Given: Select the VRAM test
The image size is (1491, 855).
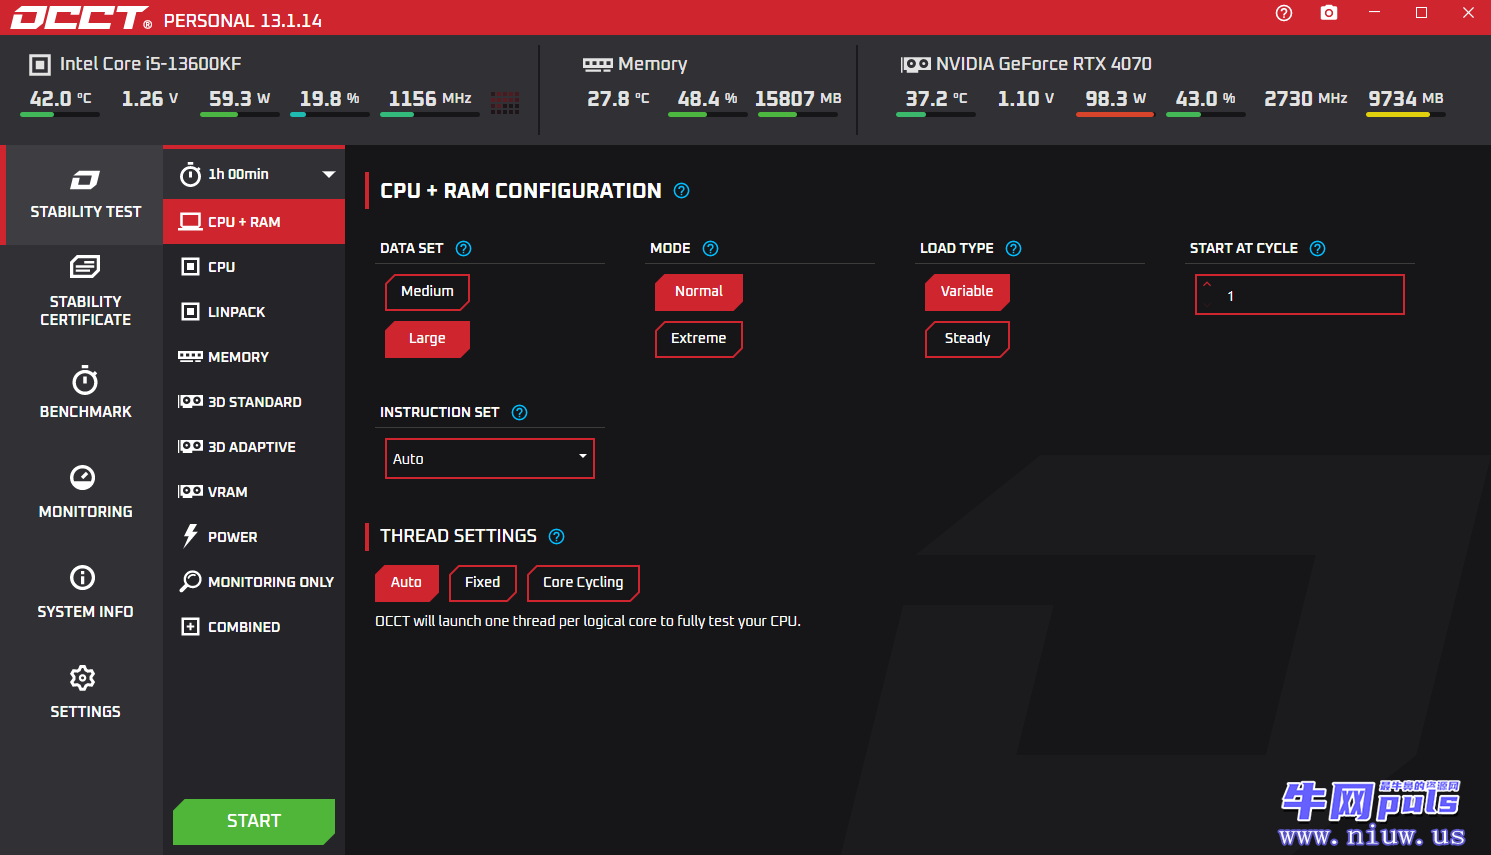Looking at the screenshot, I should 254,492.
